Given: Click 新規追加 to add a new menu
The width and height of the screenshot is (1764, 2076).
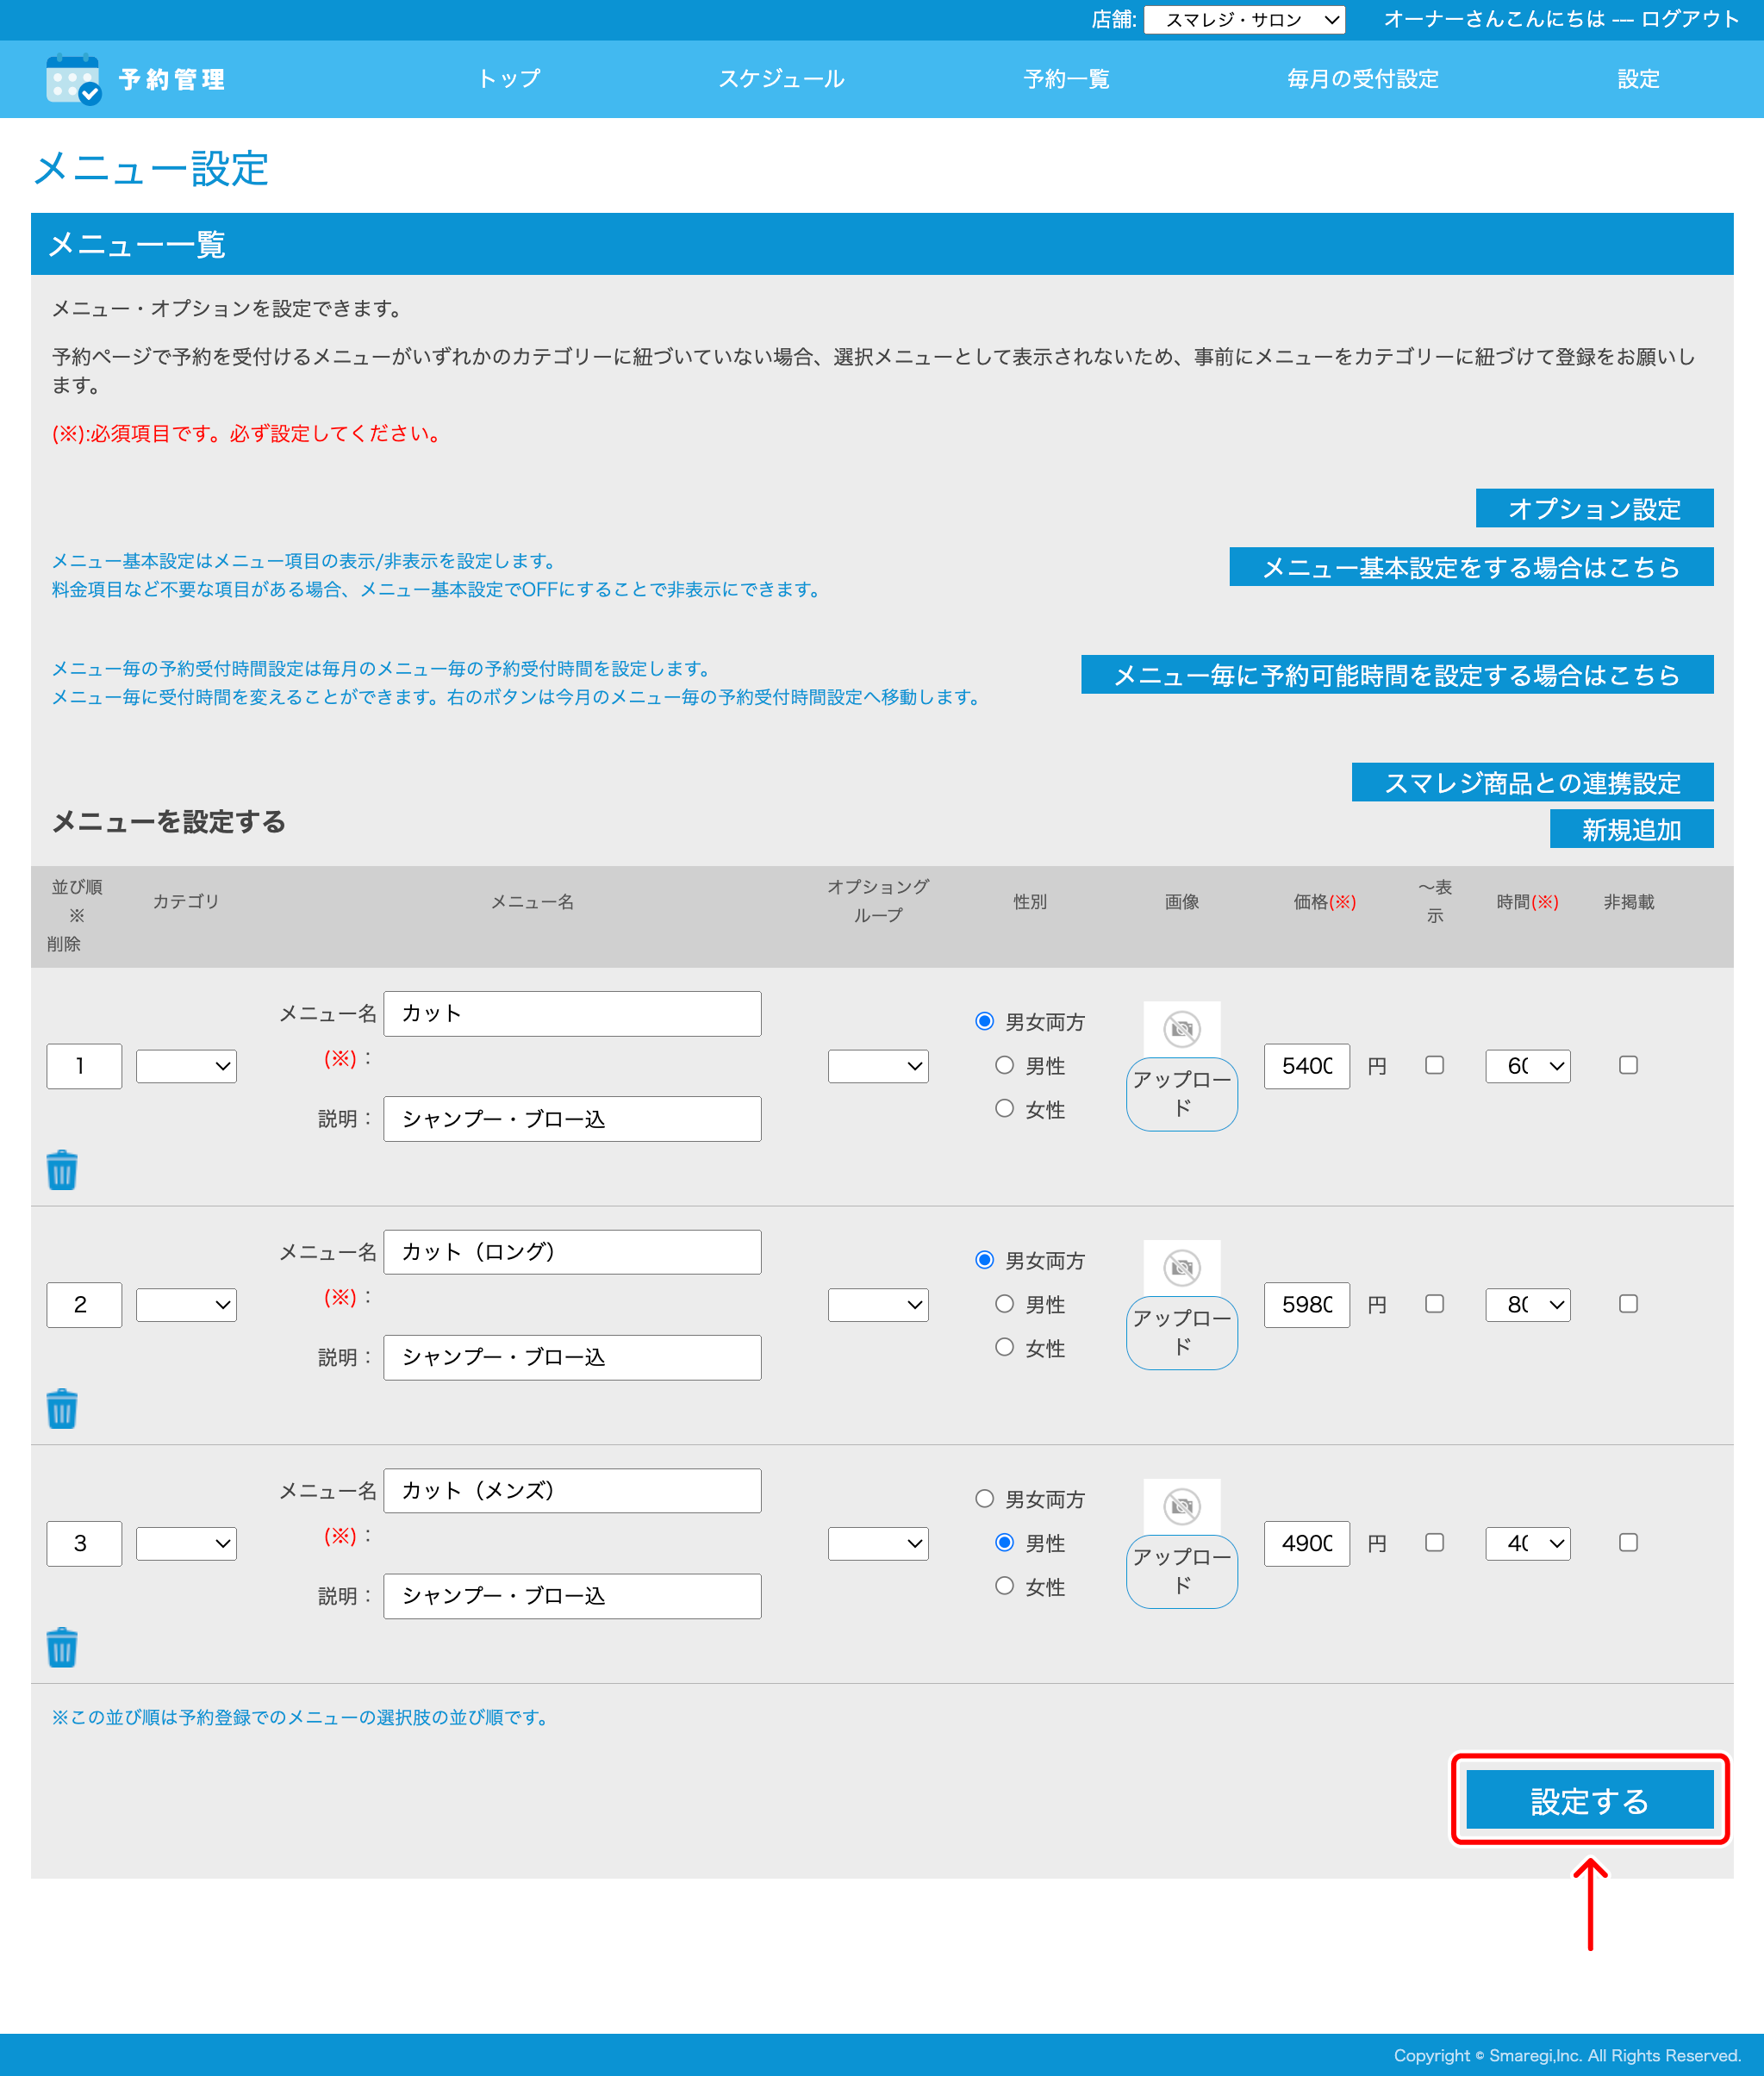Looking at the screenshot, I should pyautogui.click(x=1630, y=828).
